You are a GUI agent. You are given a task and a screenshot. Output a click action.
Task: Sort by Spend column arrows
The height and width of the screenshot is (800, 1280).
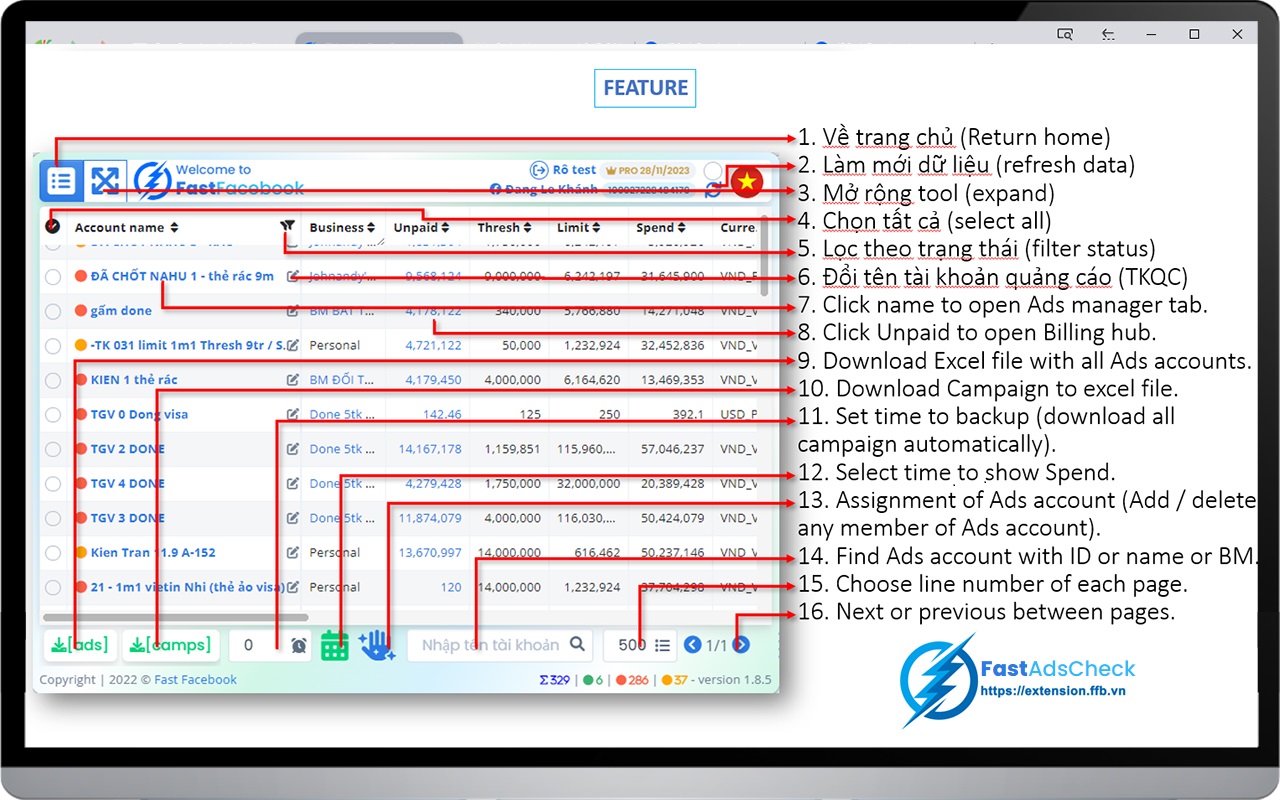(x=681, y=228)
